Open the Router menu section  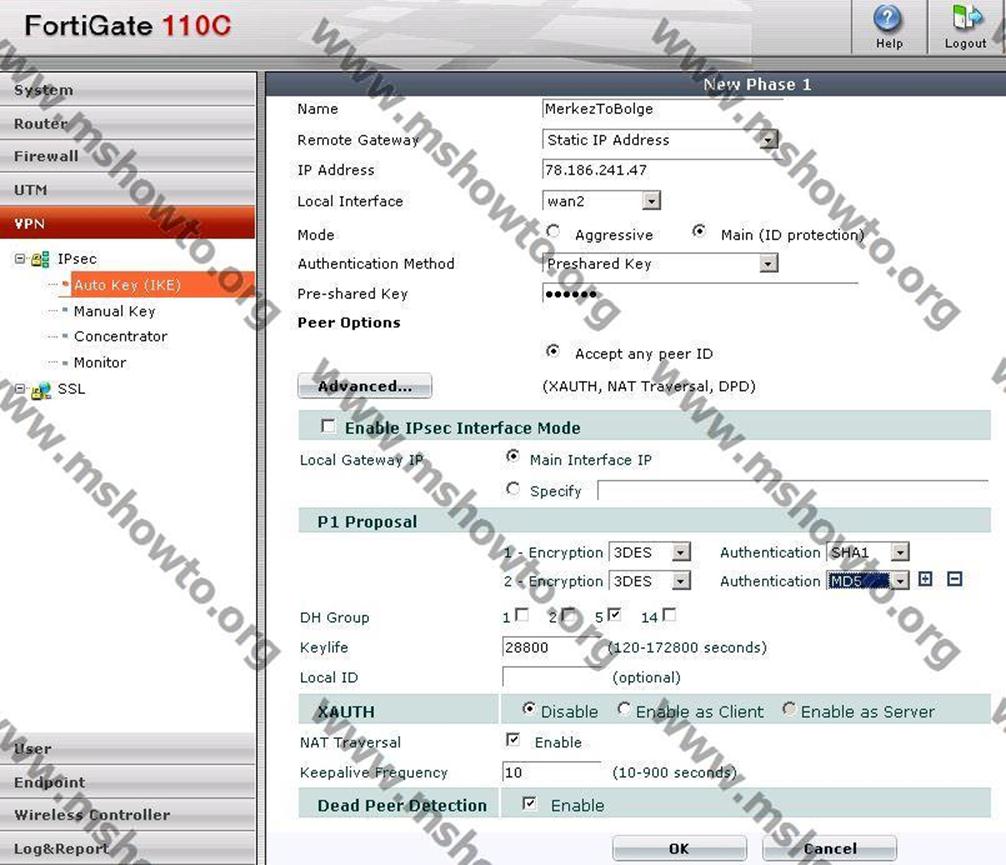(128, 123)
